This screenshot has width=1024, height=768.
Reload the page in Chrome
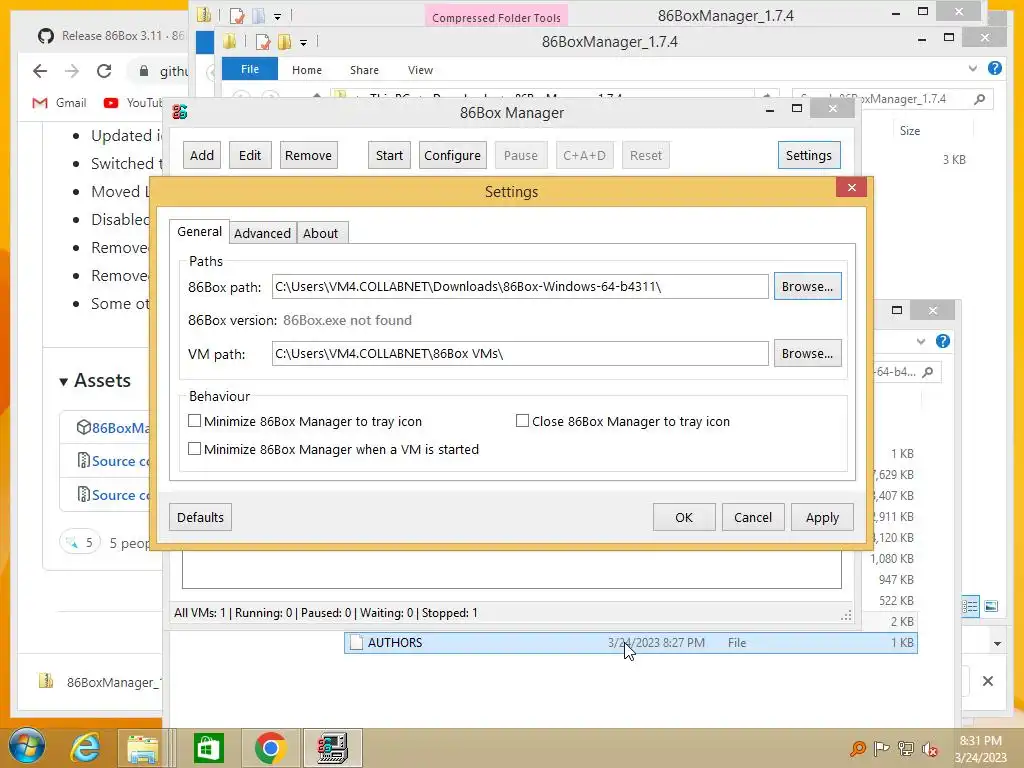pyautogui.click(x=104, y=71)
